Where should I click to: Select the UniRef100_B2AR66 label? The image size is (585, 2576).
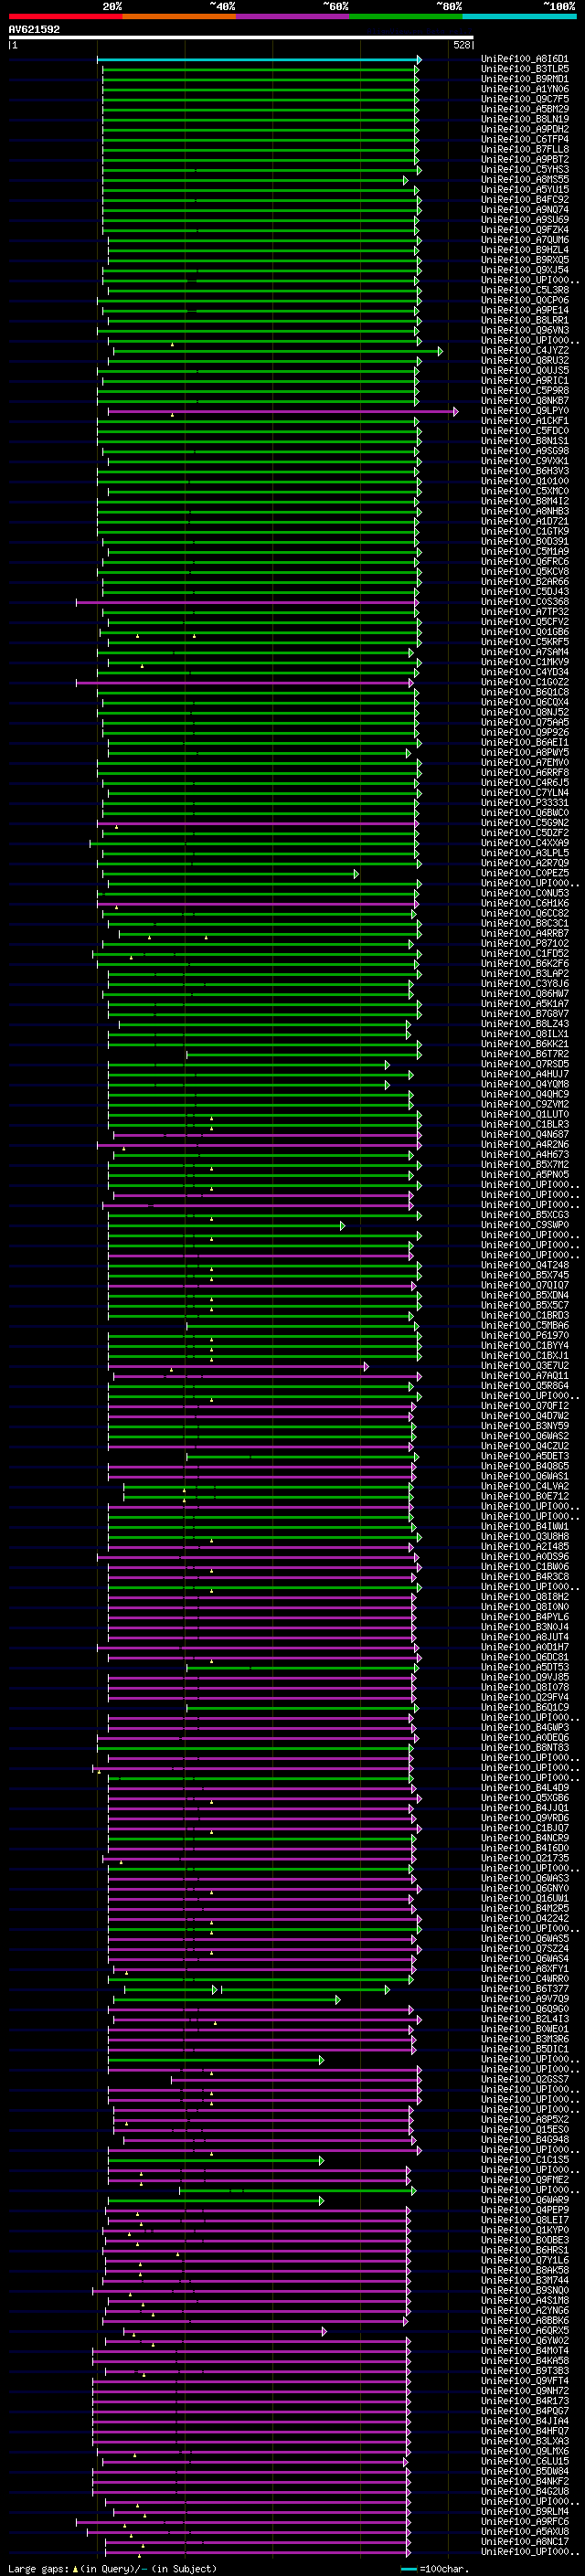525,582
